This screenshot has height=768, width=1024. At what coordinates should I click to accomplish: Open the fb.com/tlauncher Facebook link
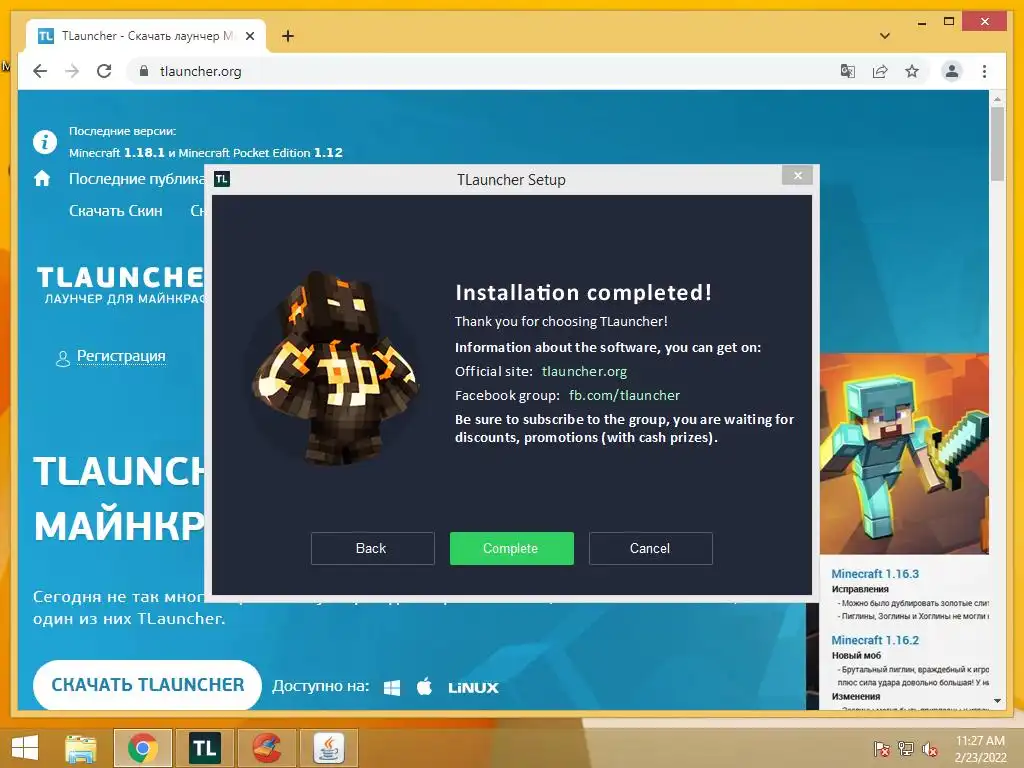coord(624,395)
